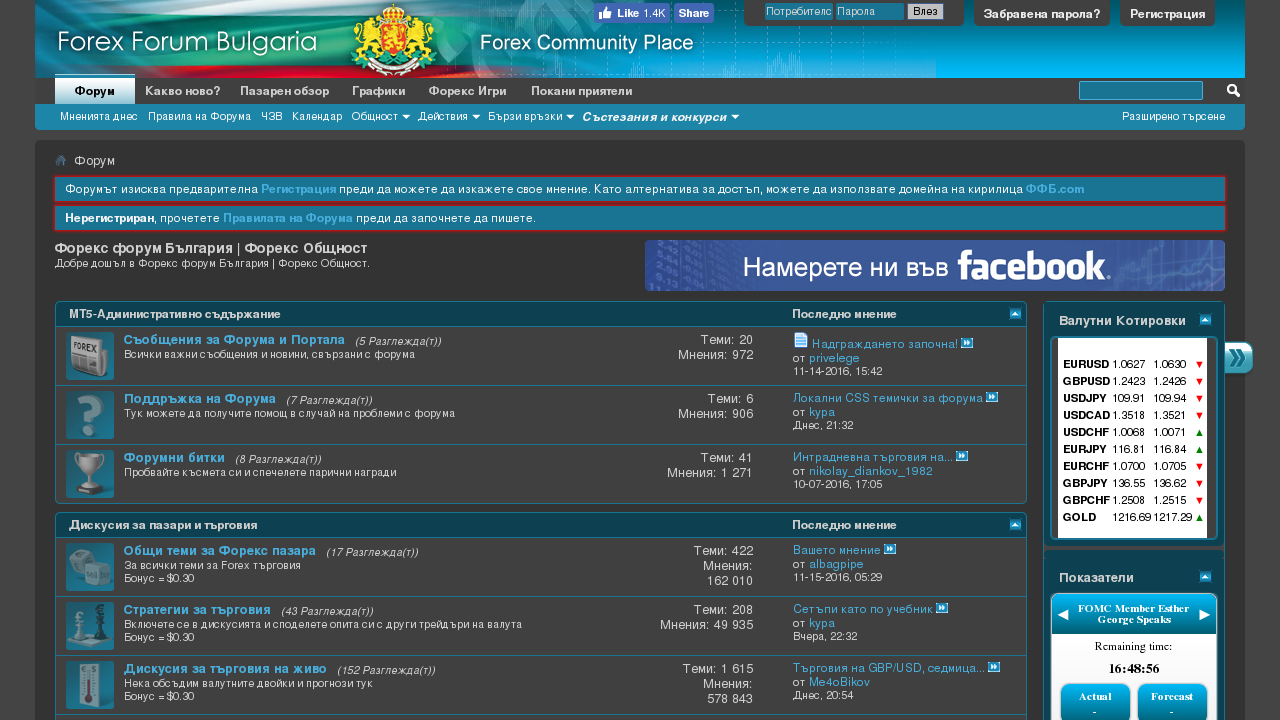Viewport: 1280px width, 720px height.
Task: Click the Bulgarian coat of arms logo
Action: click(395, 38)
